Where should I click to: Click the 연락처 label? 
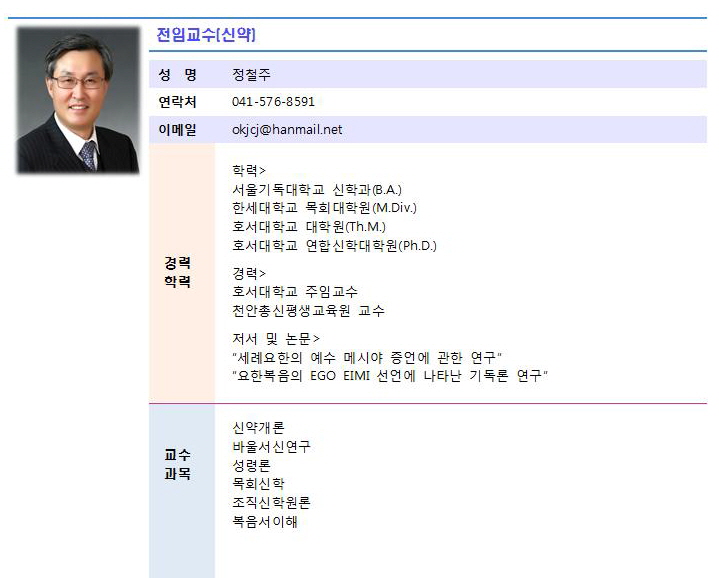177,102
